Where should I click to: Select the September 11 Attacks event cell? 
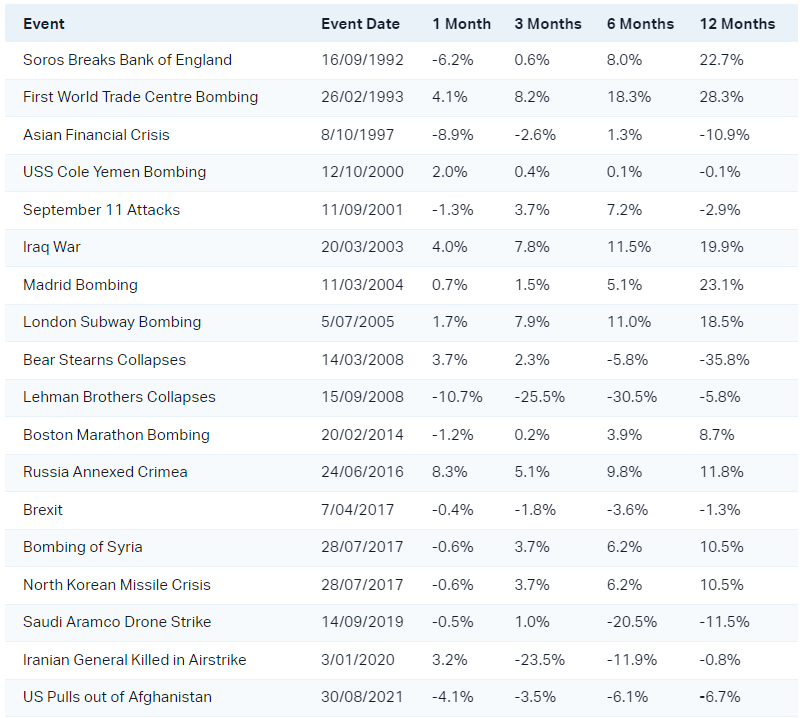tap(101, 210)
